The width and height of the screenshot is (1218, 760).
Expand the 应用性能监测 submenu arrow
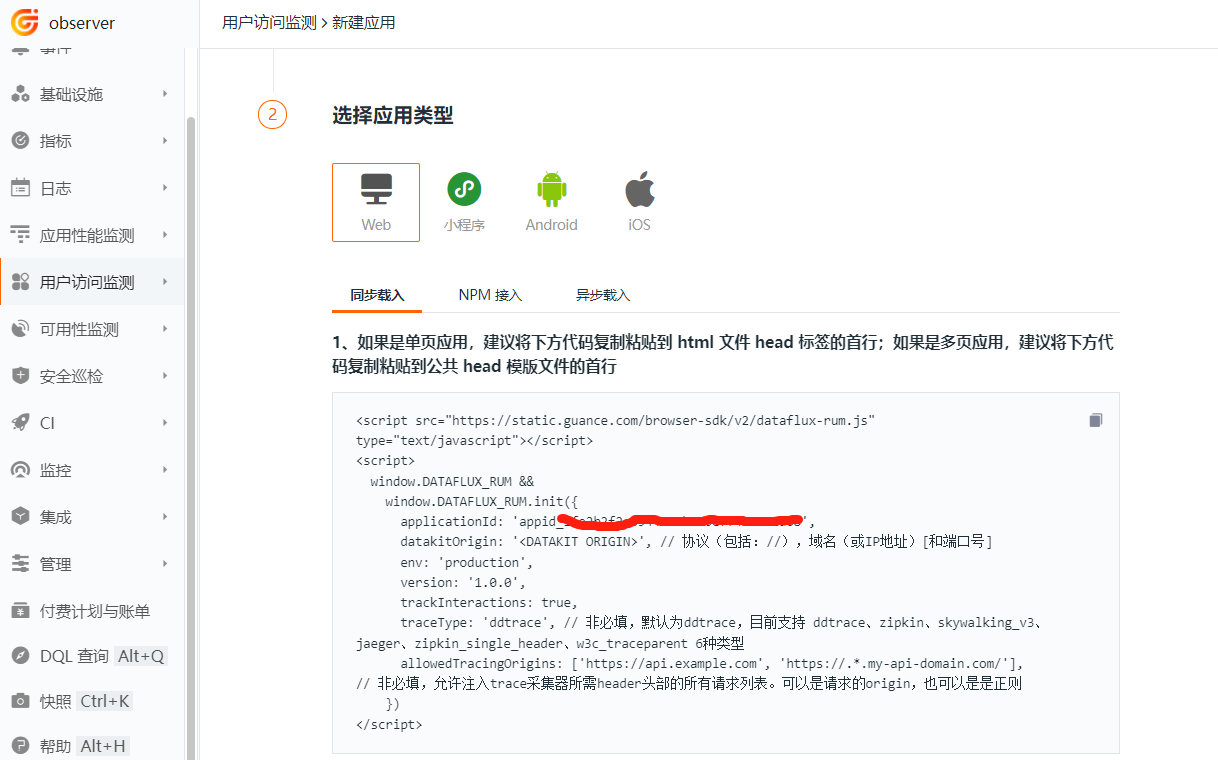[x=165, y=235]
